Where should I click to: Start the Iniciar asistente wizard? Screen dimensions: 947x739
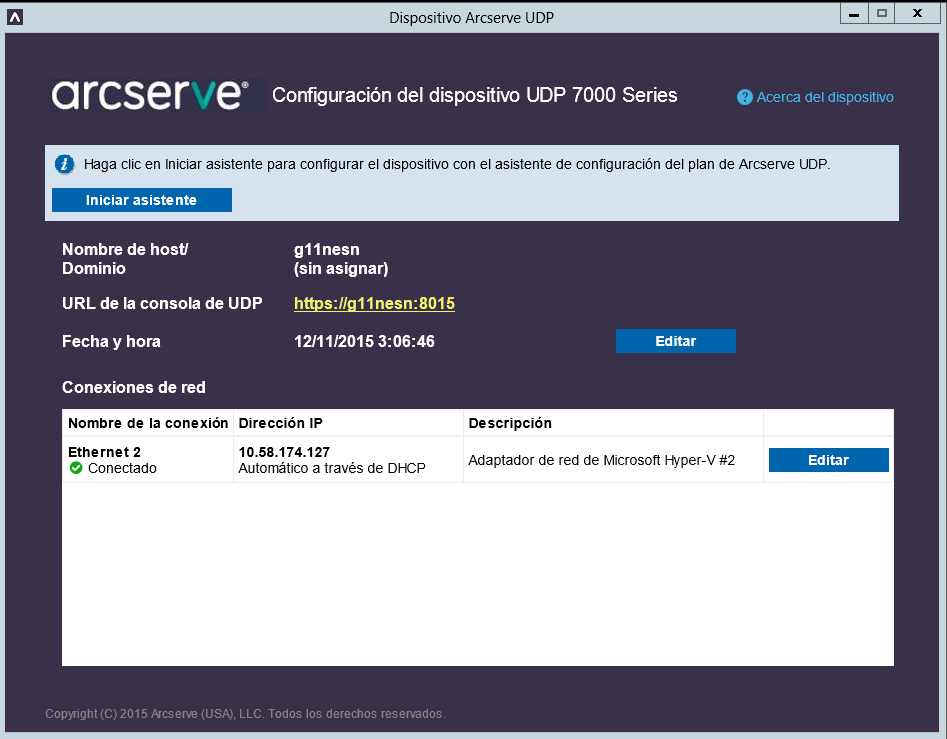tap(141, 200)
